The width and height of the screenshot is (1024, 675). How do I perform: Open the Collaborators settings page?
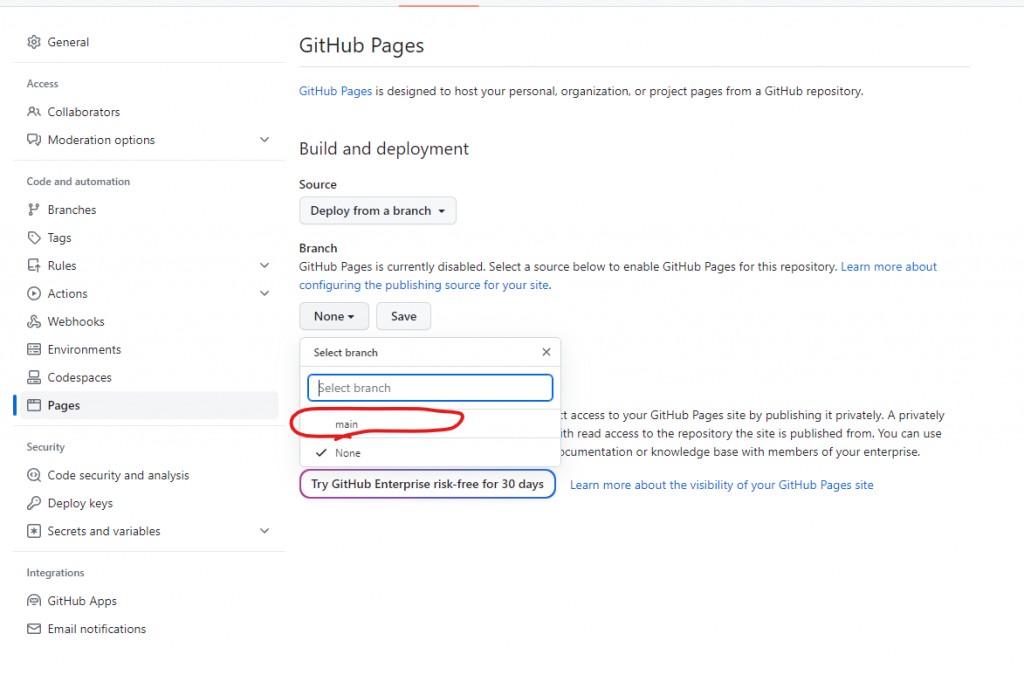coord(84,112)
